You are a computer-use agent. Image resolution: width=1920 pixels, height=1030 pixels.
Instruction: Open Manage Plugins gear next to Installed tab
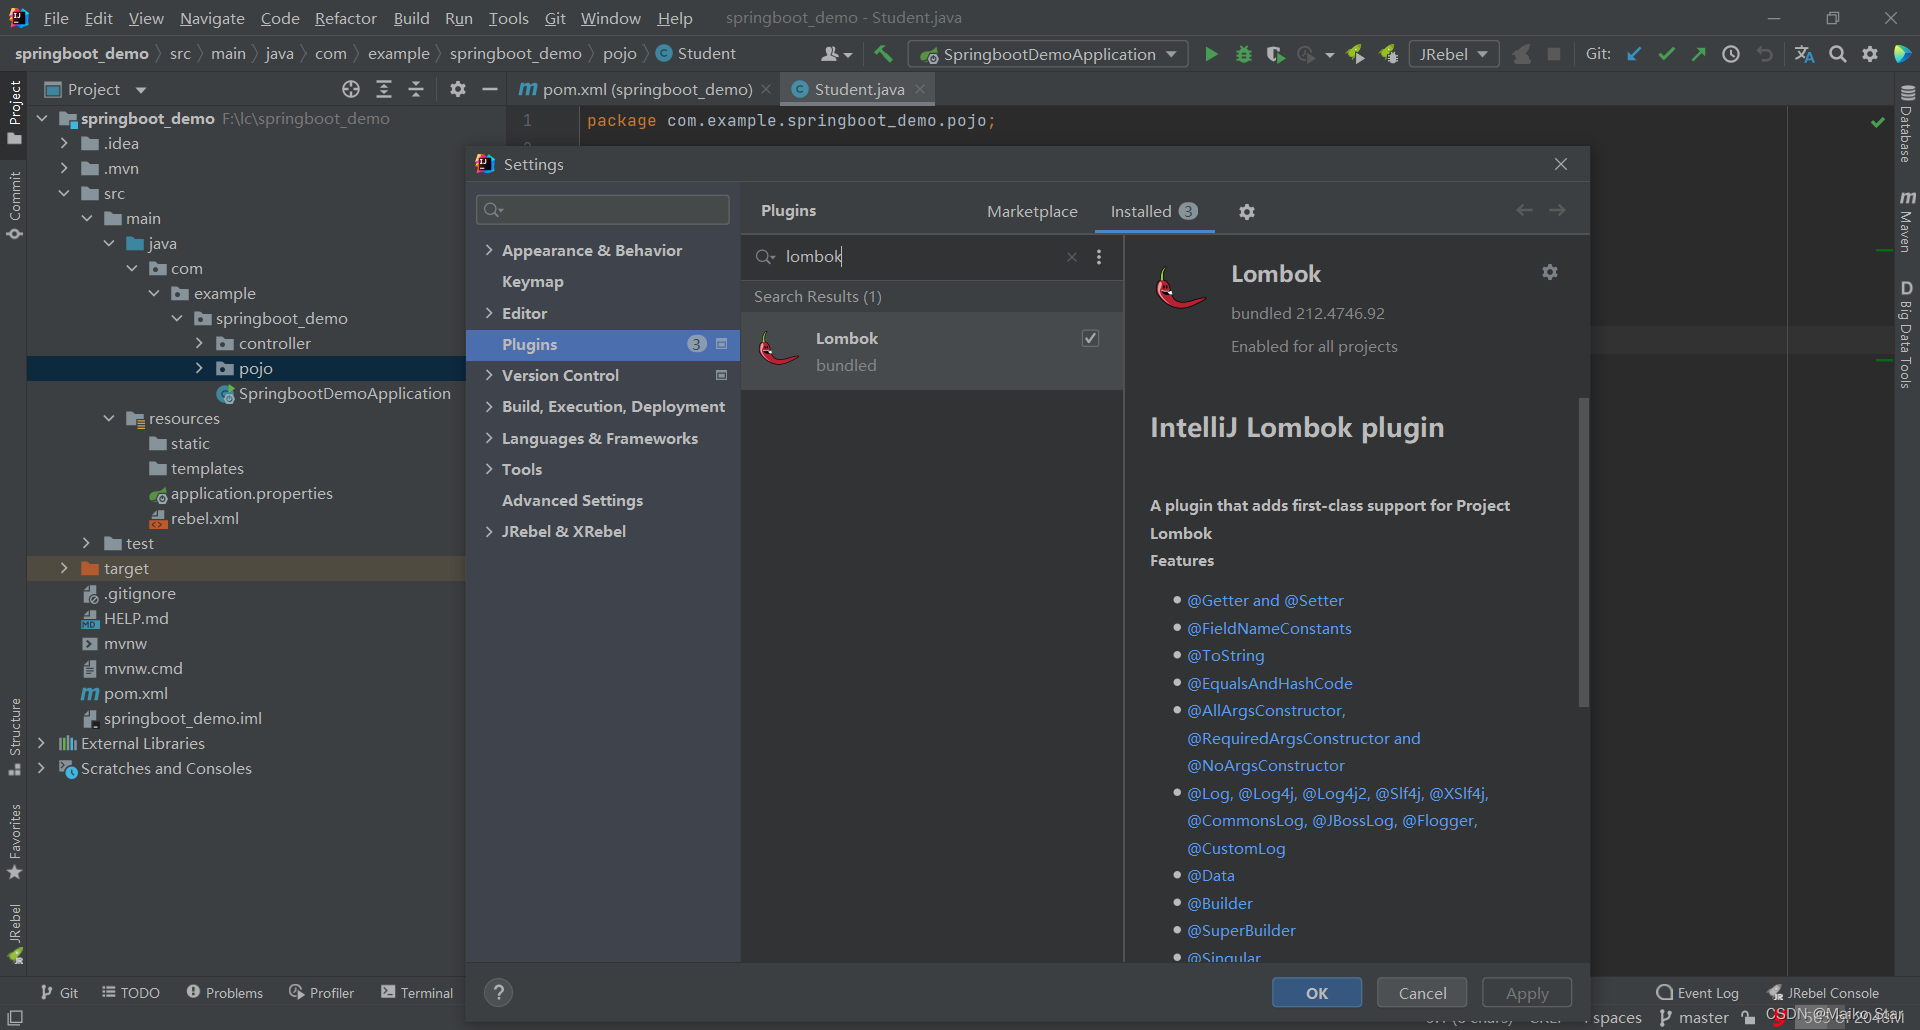point(1247,212)
